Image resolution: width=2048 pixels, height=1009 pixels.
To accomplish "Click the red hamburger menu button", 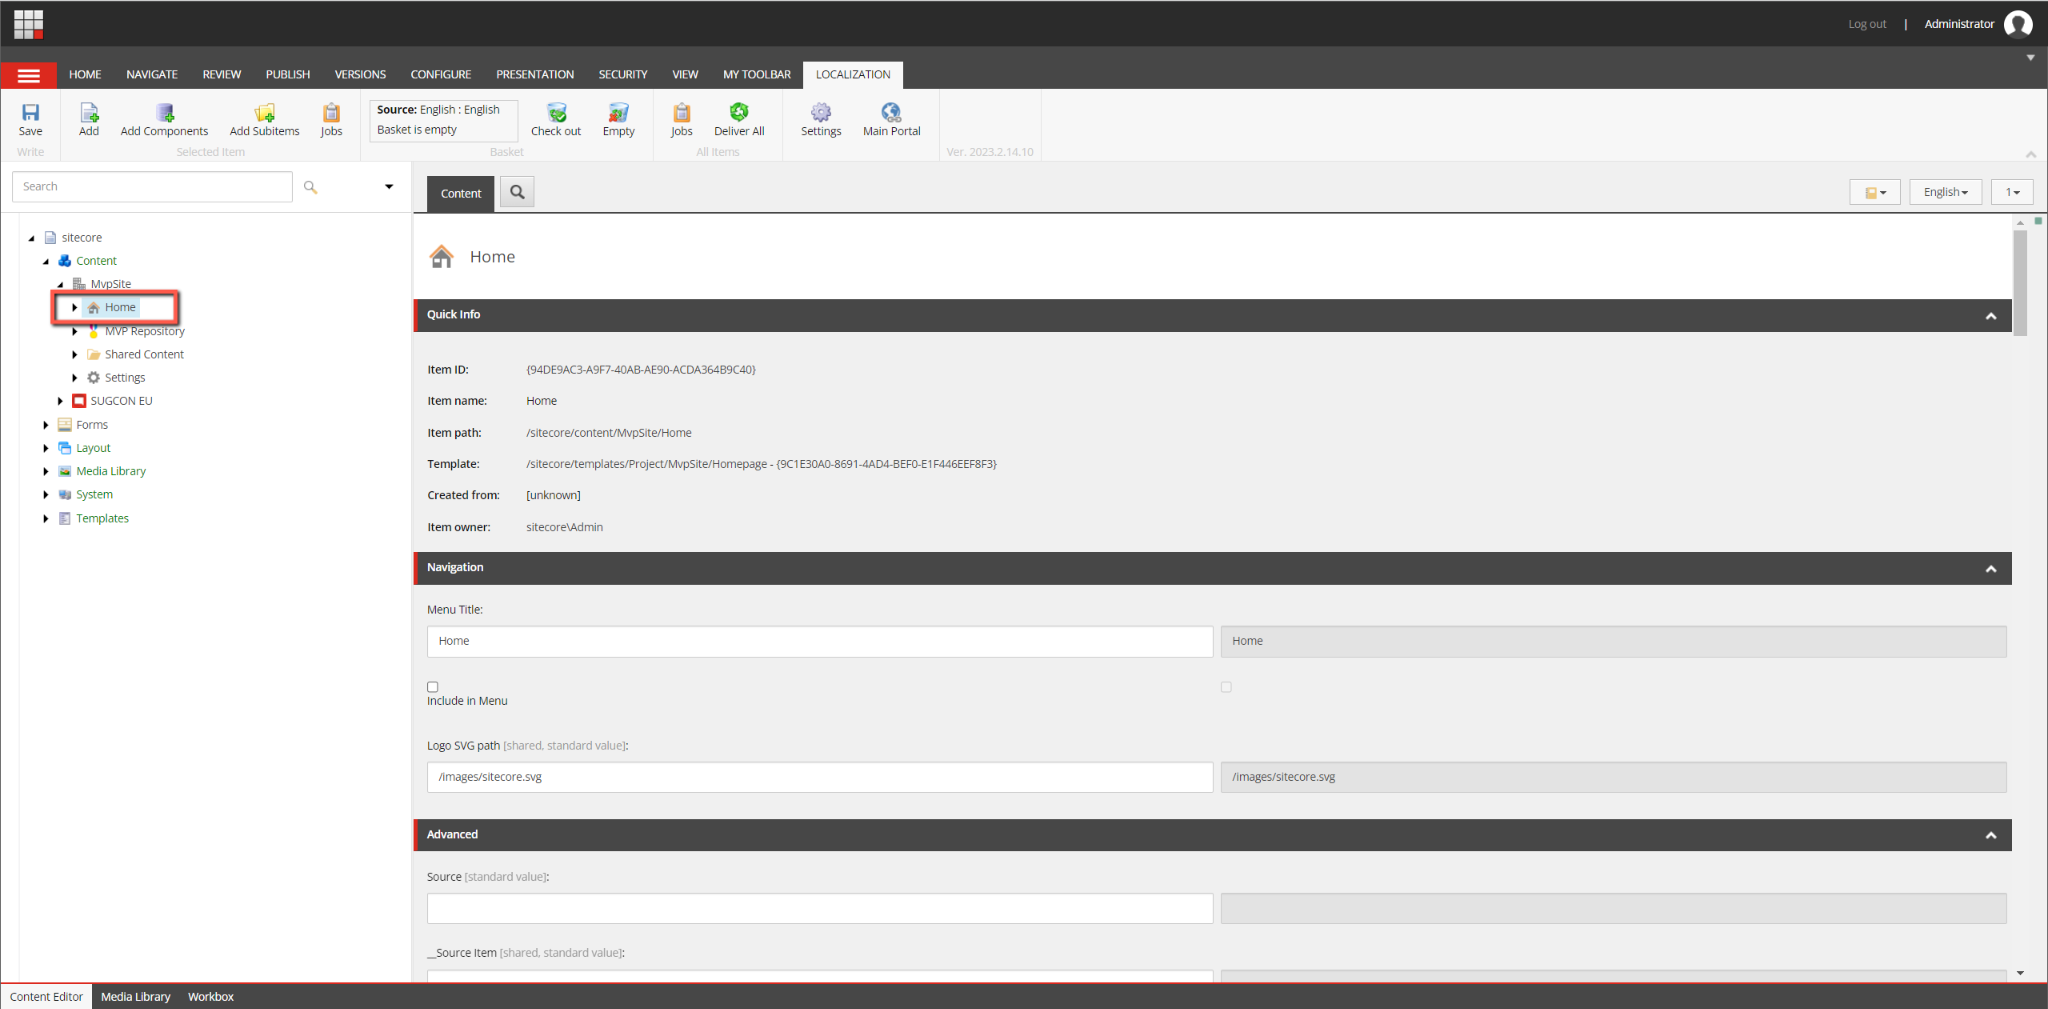I will pyautogui.click(x=29, y=75).
